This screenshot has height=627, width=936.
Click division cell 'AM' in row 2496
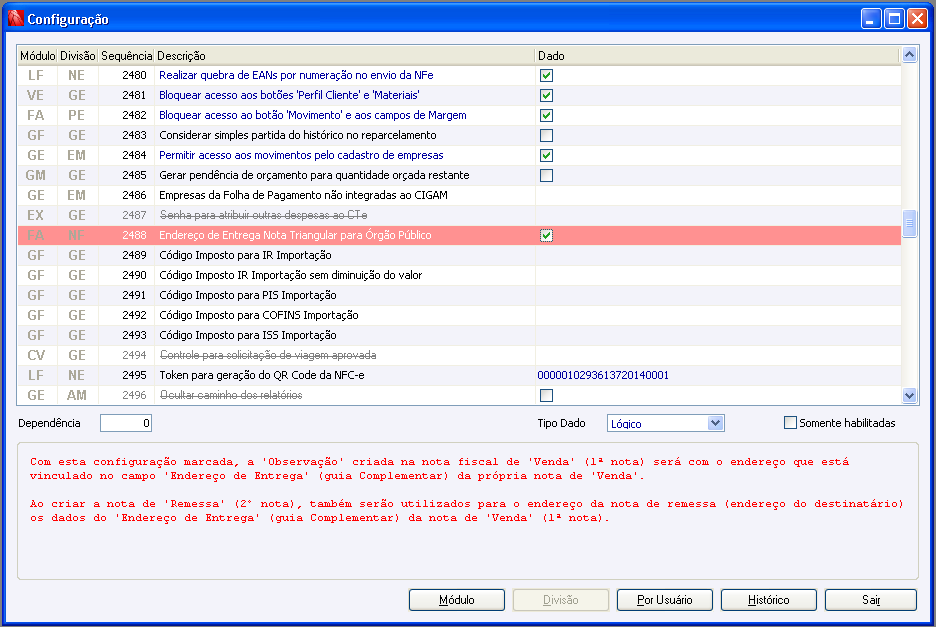pyautogui.click(x=76, y=395)
